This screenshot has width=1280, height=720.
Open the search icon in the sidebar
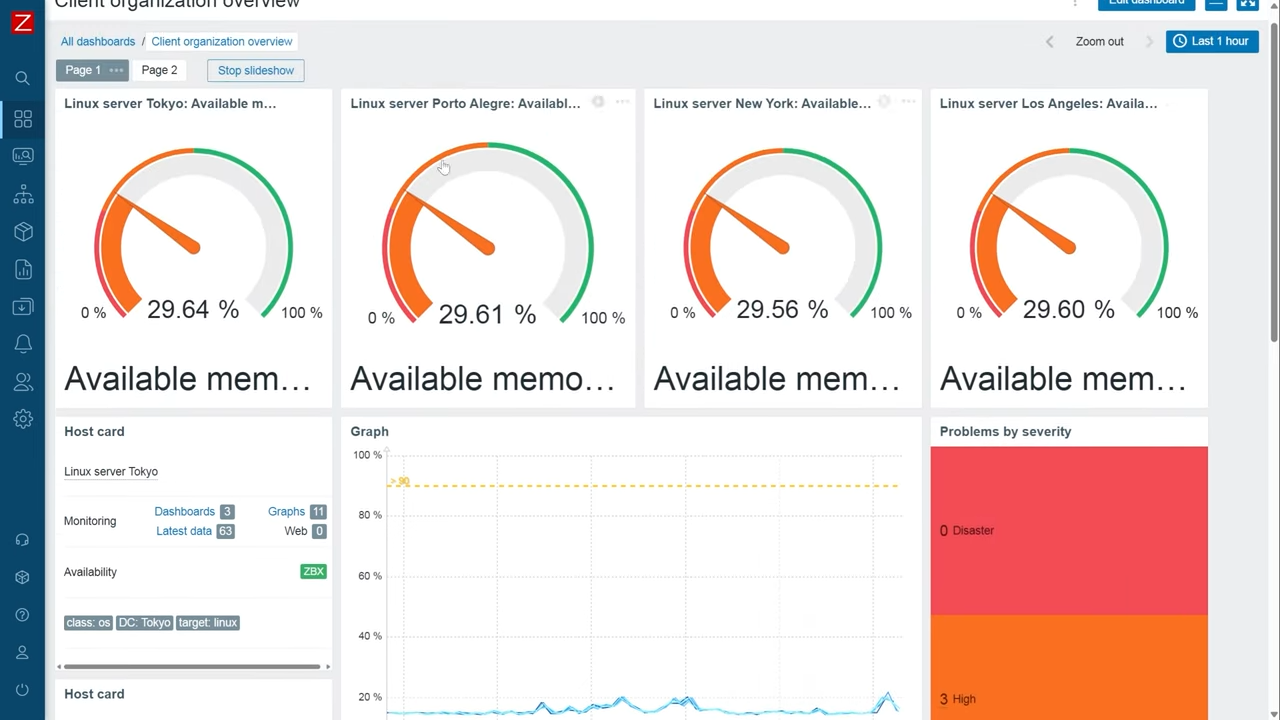point(22,78)
